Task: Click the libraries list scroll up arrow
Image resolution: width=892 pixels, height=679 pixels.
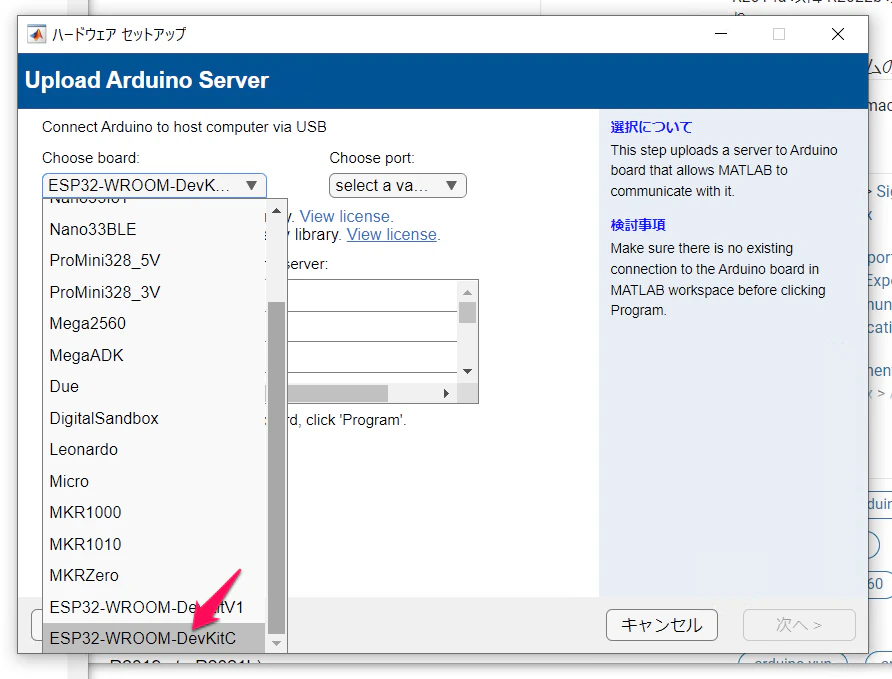Action: click(468, 292)
